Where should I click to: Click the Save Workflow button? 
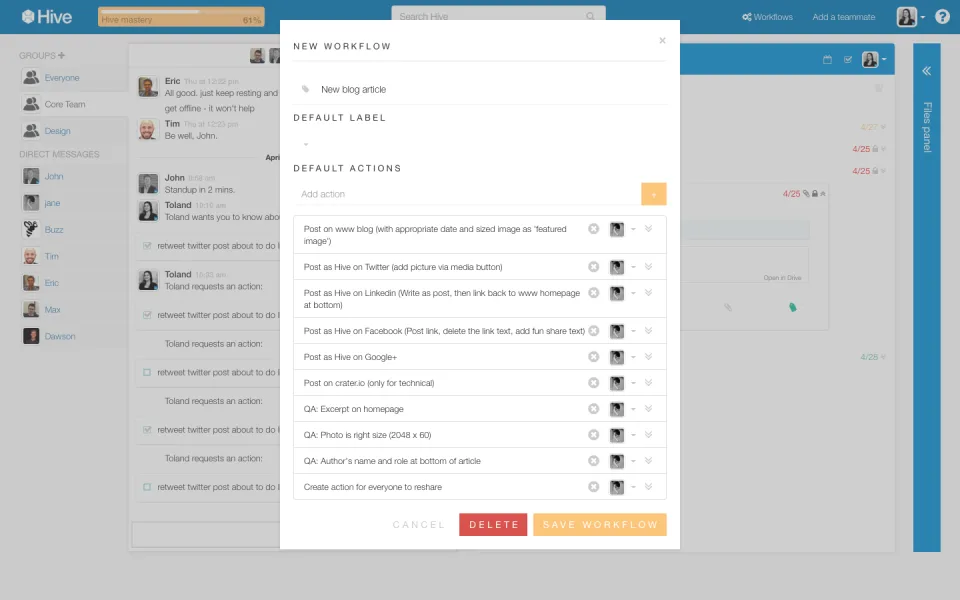coord(599,525)
